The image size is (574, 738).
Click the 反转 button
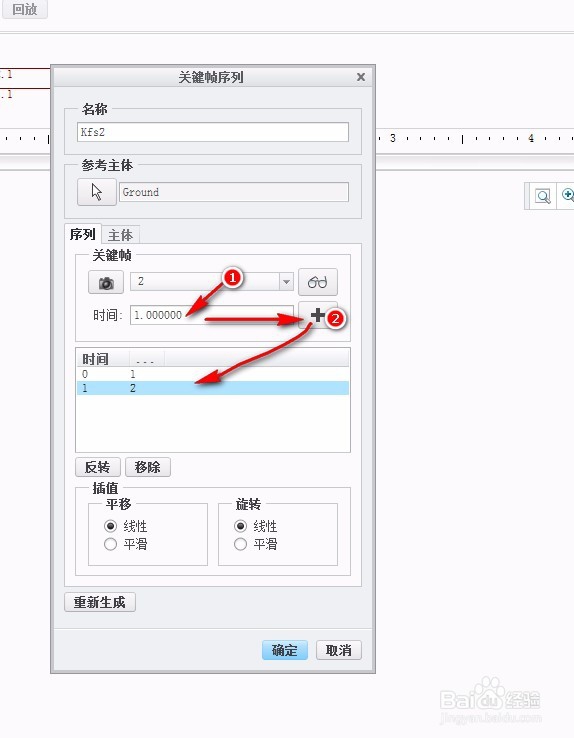(98, 467)
